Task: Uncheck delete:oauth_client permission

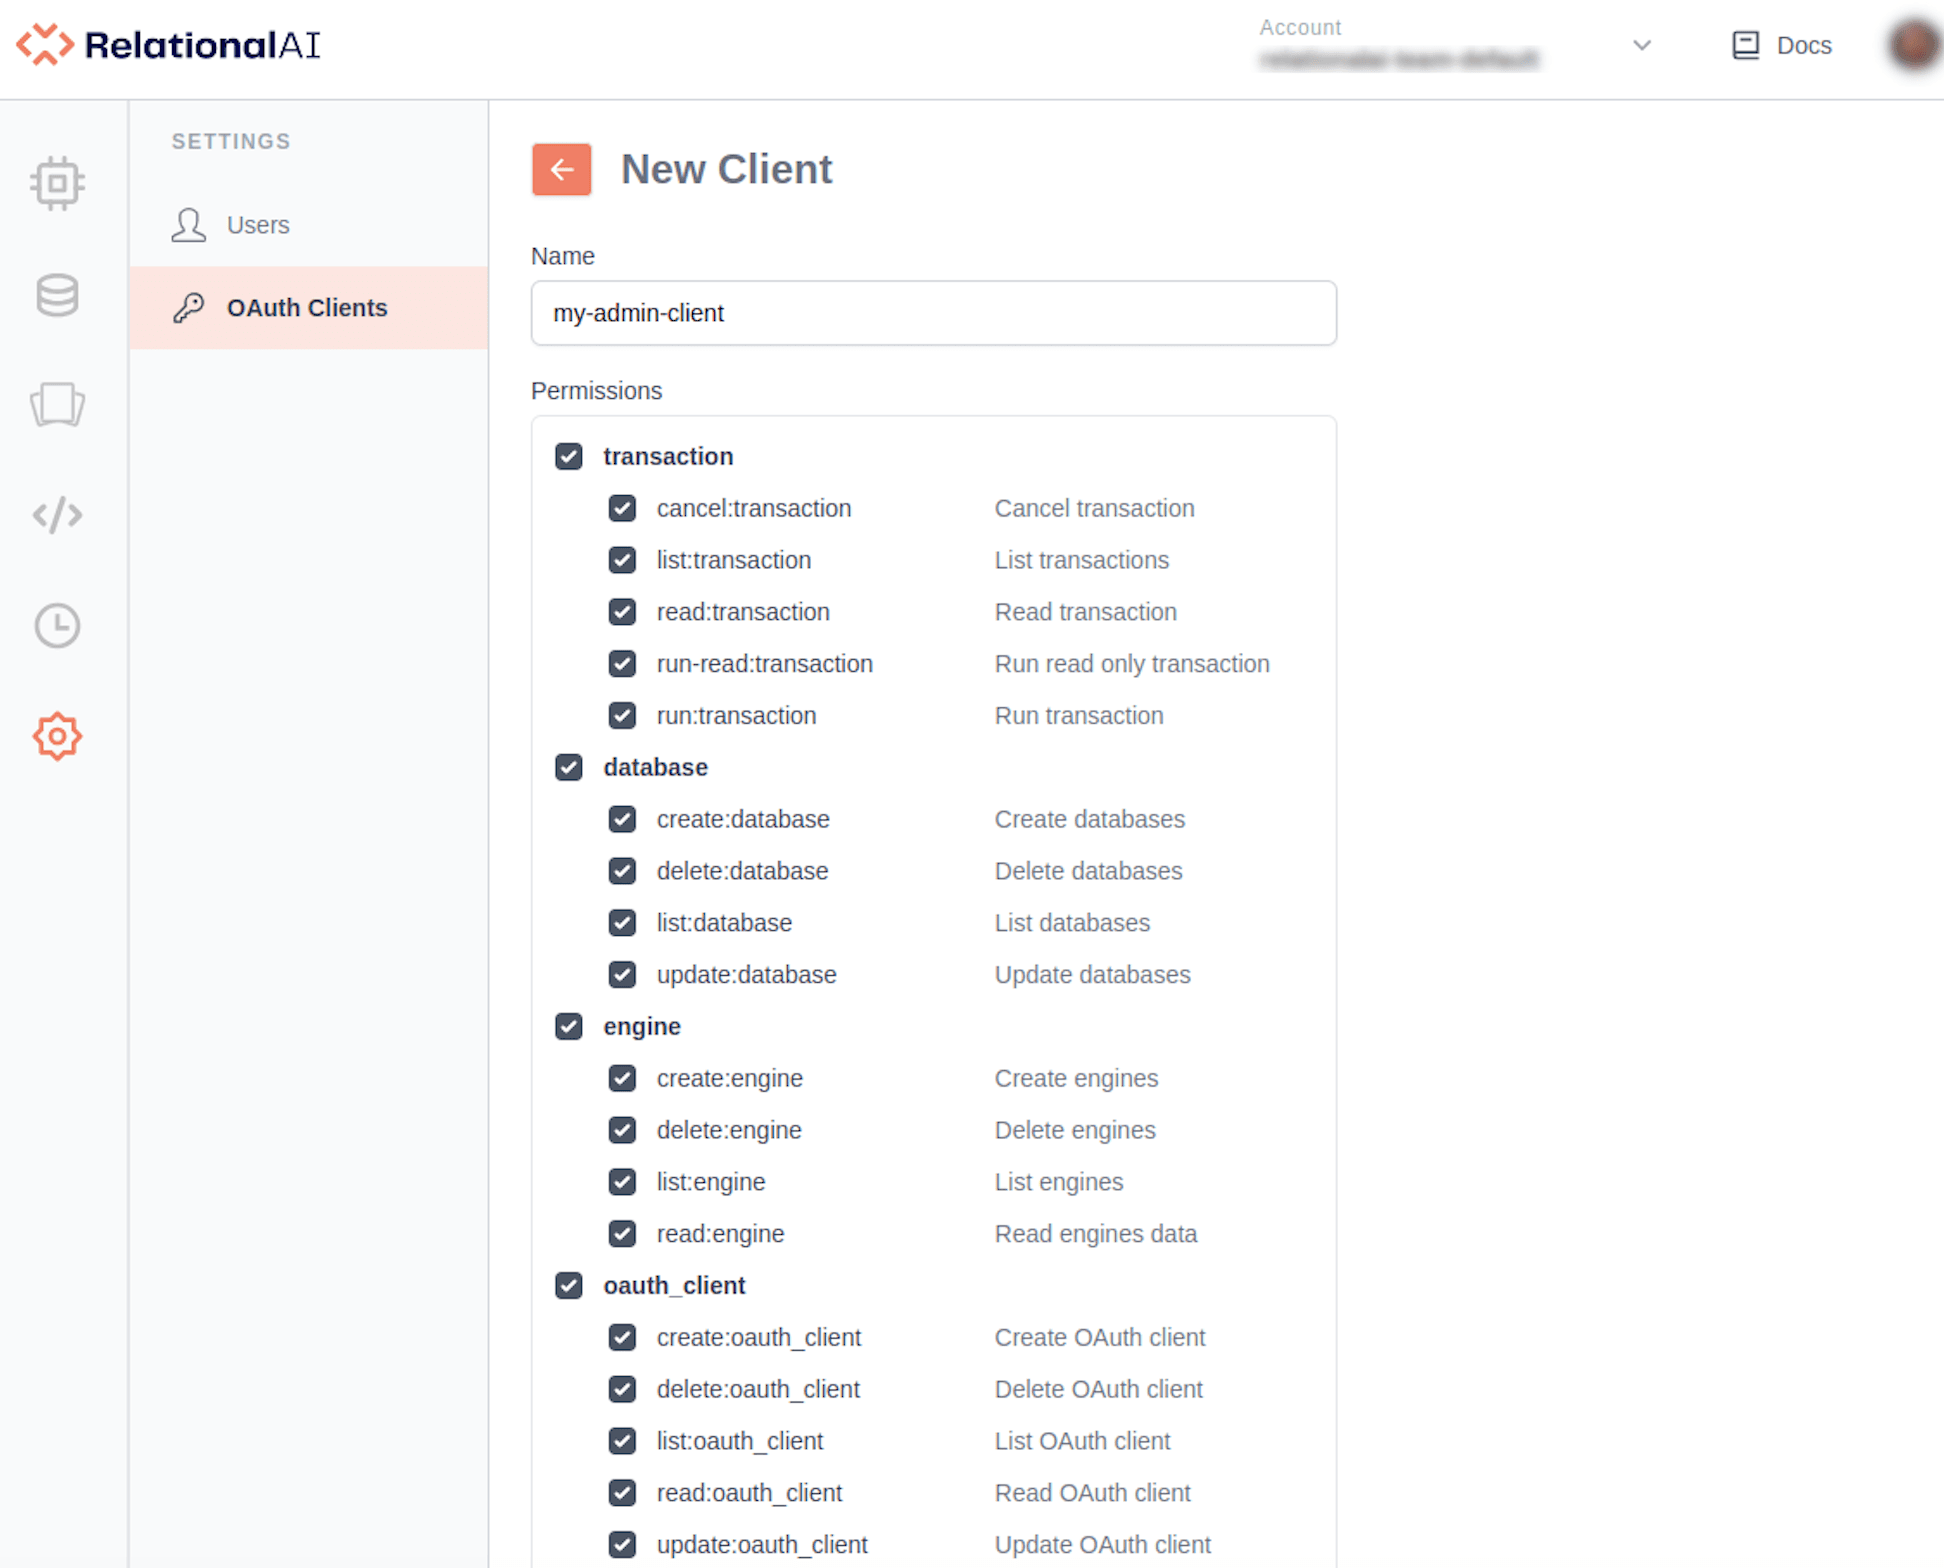Action: point(622,1389)
